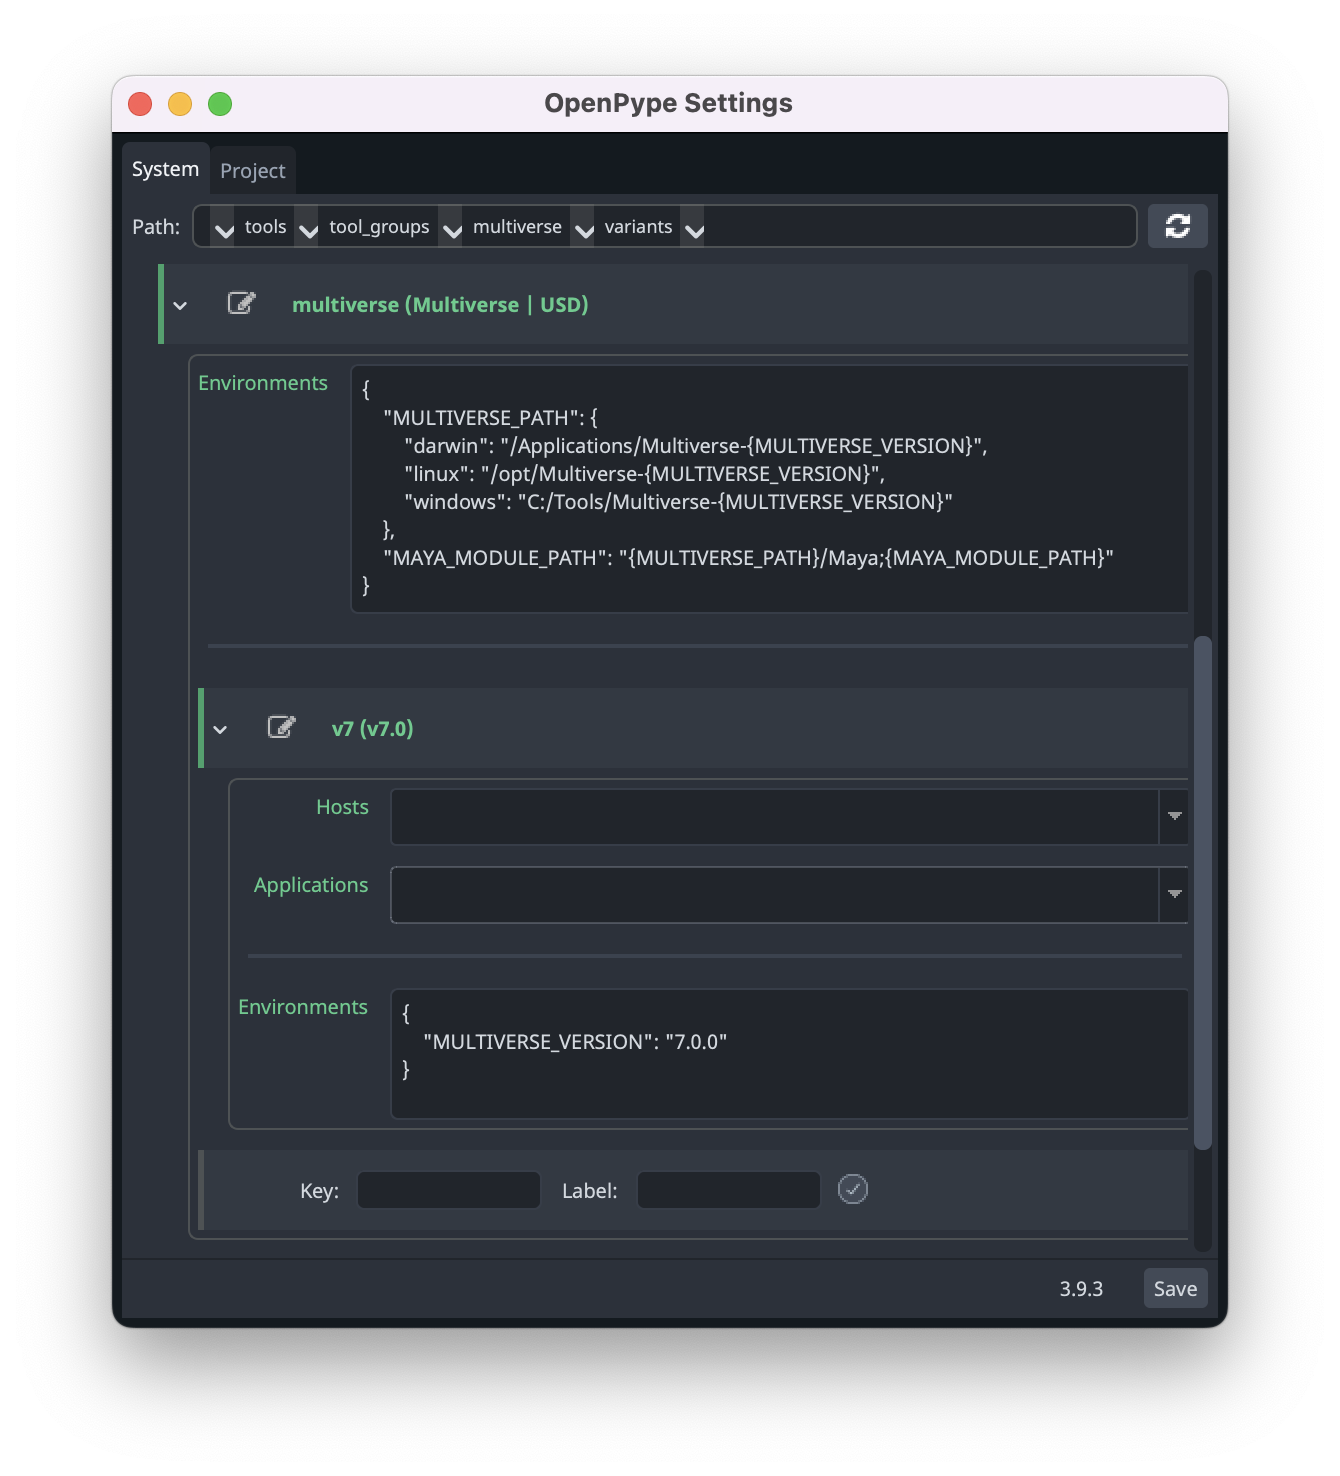Click the Environments label beside MULTIVERSE_VERSION
Screen dimensions: 1340x1476
(x=303, y=1007)
